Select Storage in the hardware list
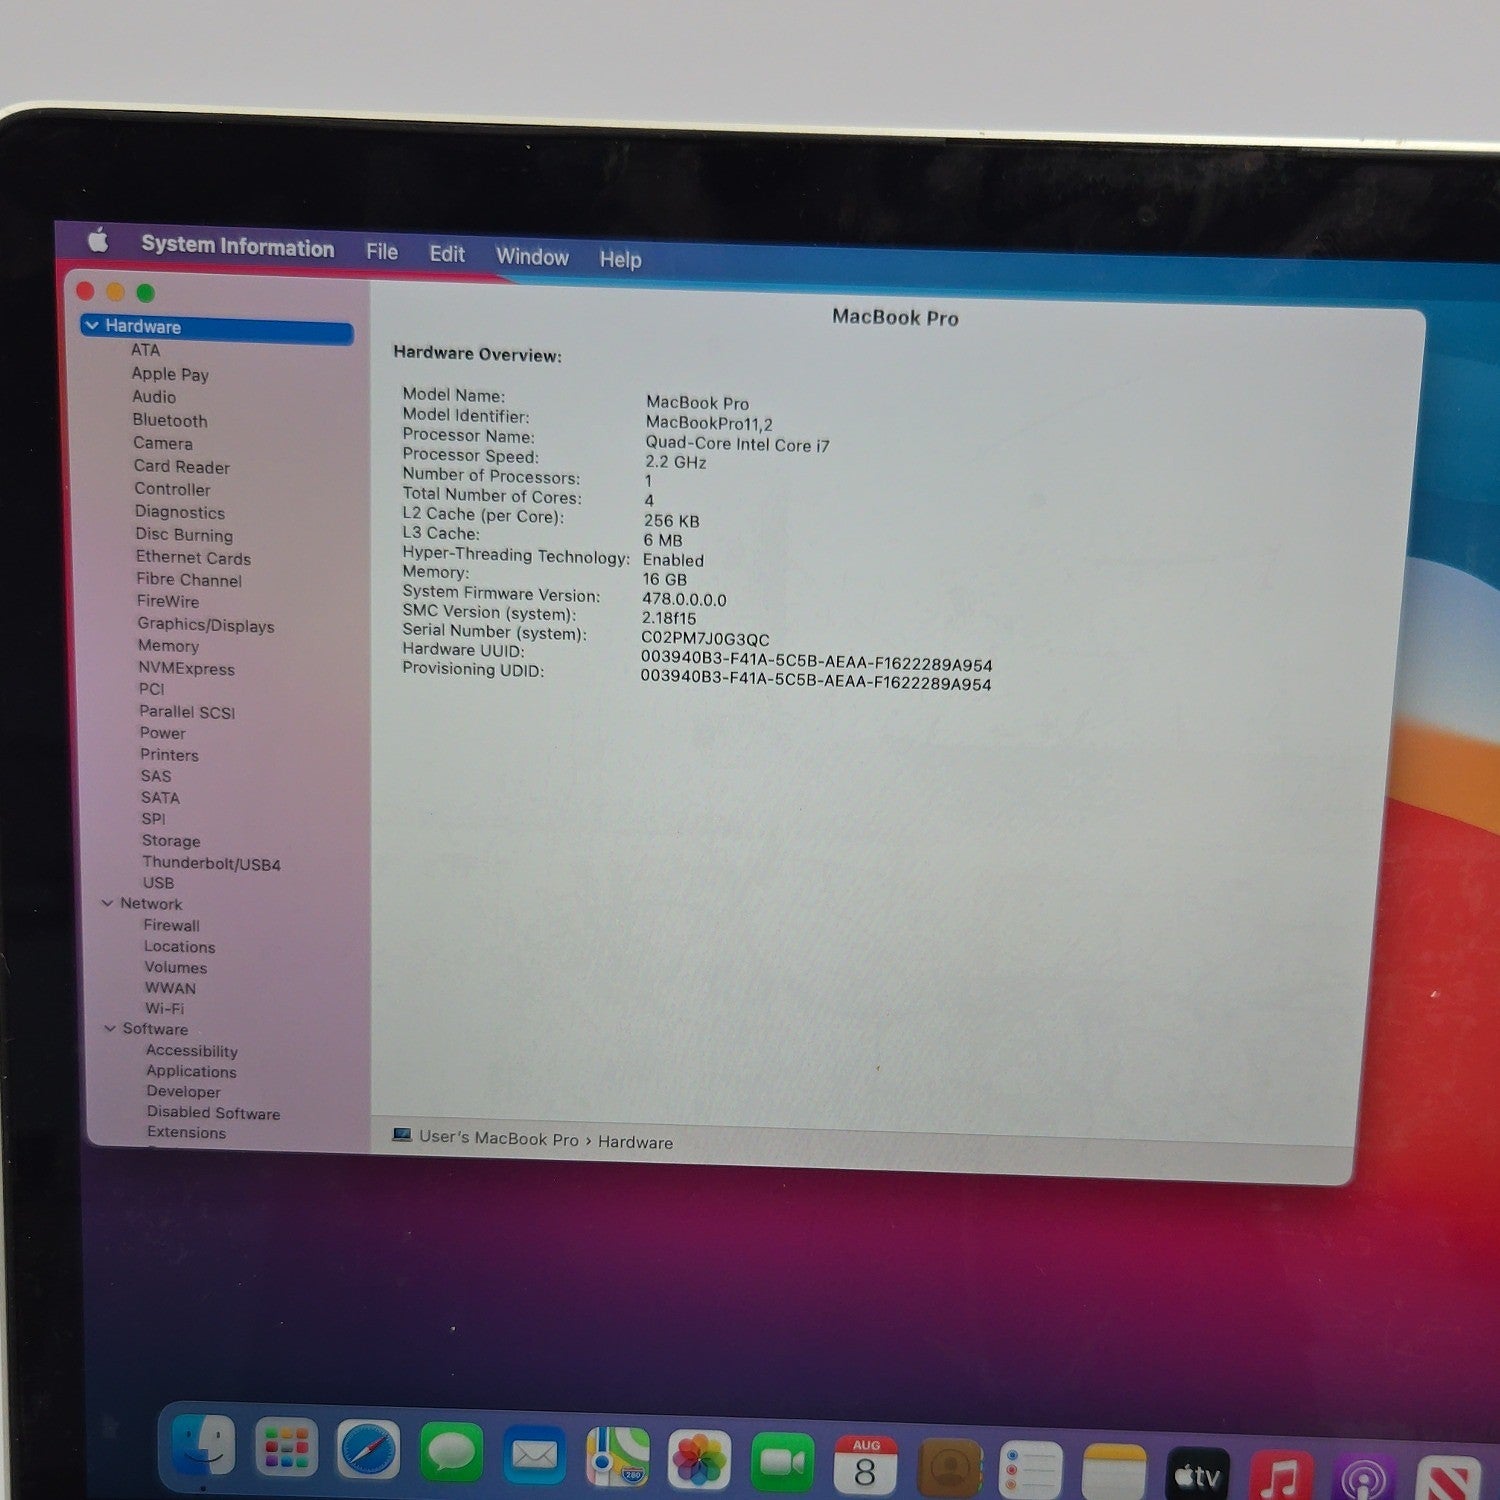 (x=171, y=841)
